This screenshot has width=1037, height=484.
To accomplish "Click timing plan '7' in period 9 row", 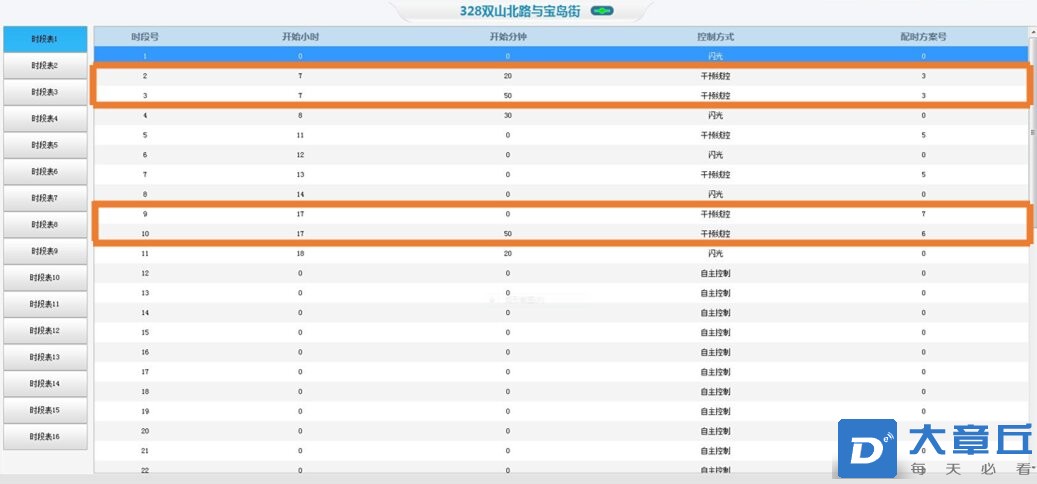I will point(923,214).
